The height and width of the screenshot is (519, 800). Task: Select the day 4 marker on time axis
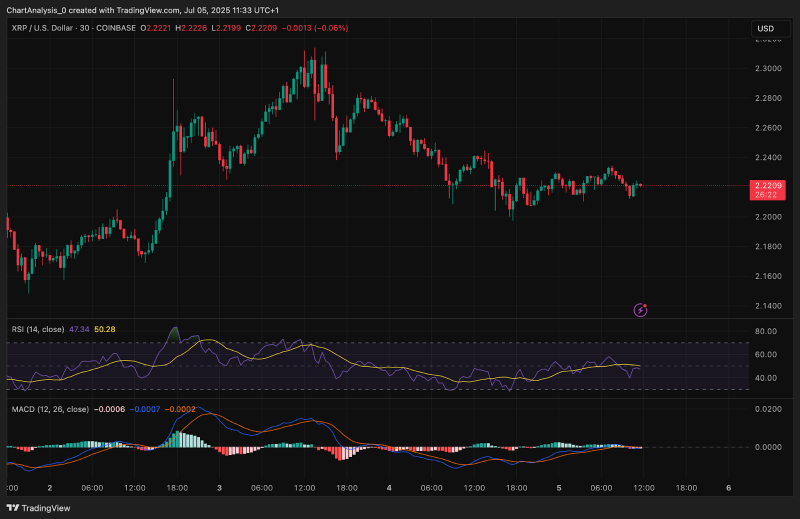click(x=389, y=488)
